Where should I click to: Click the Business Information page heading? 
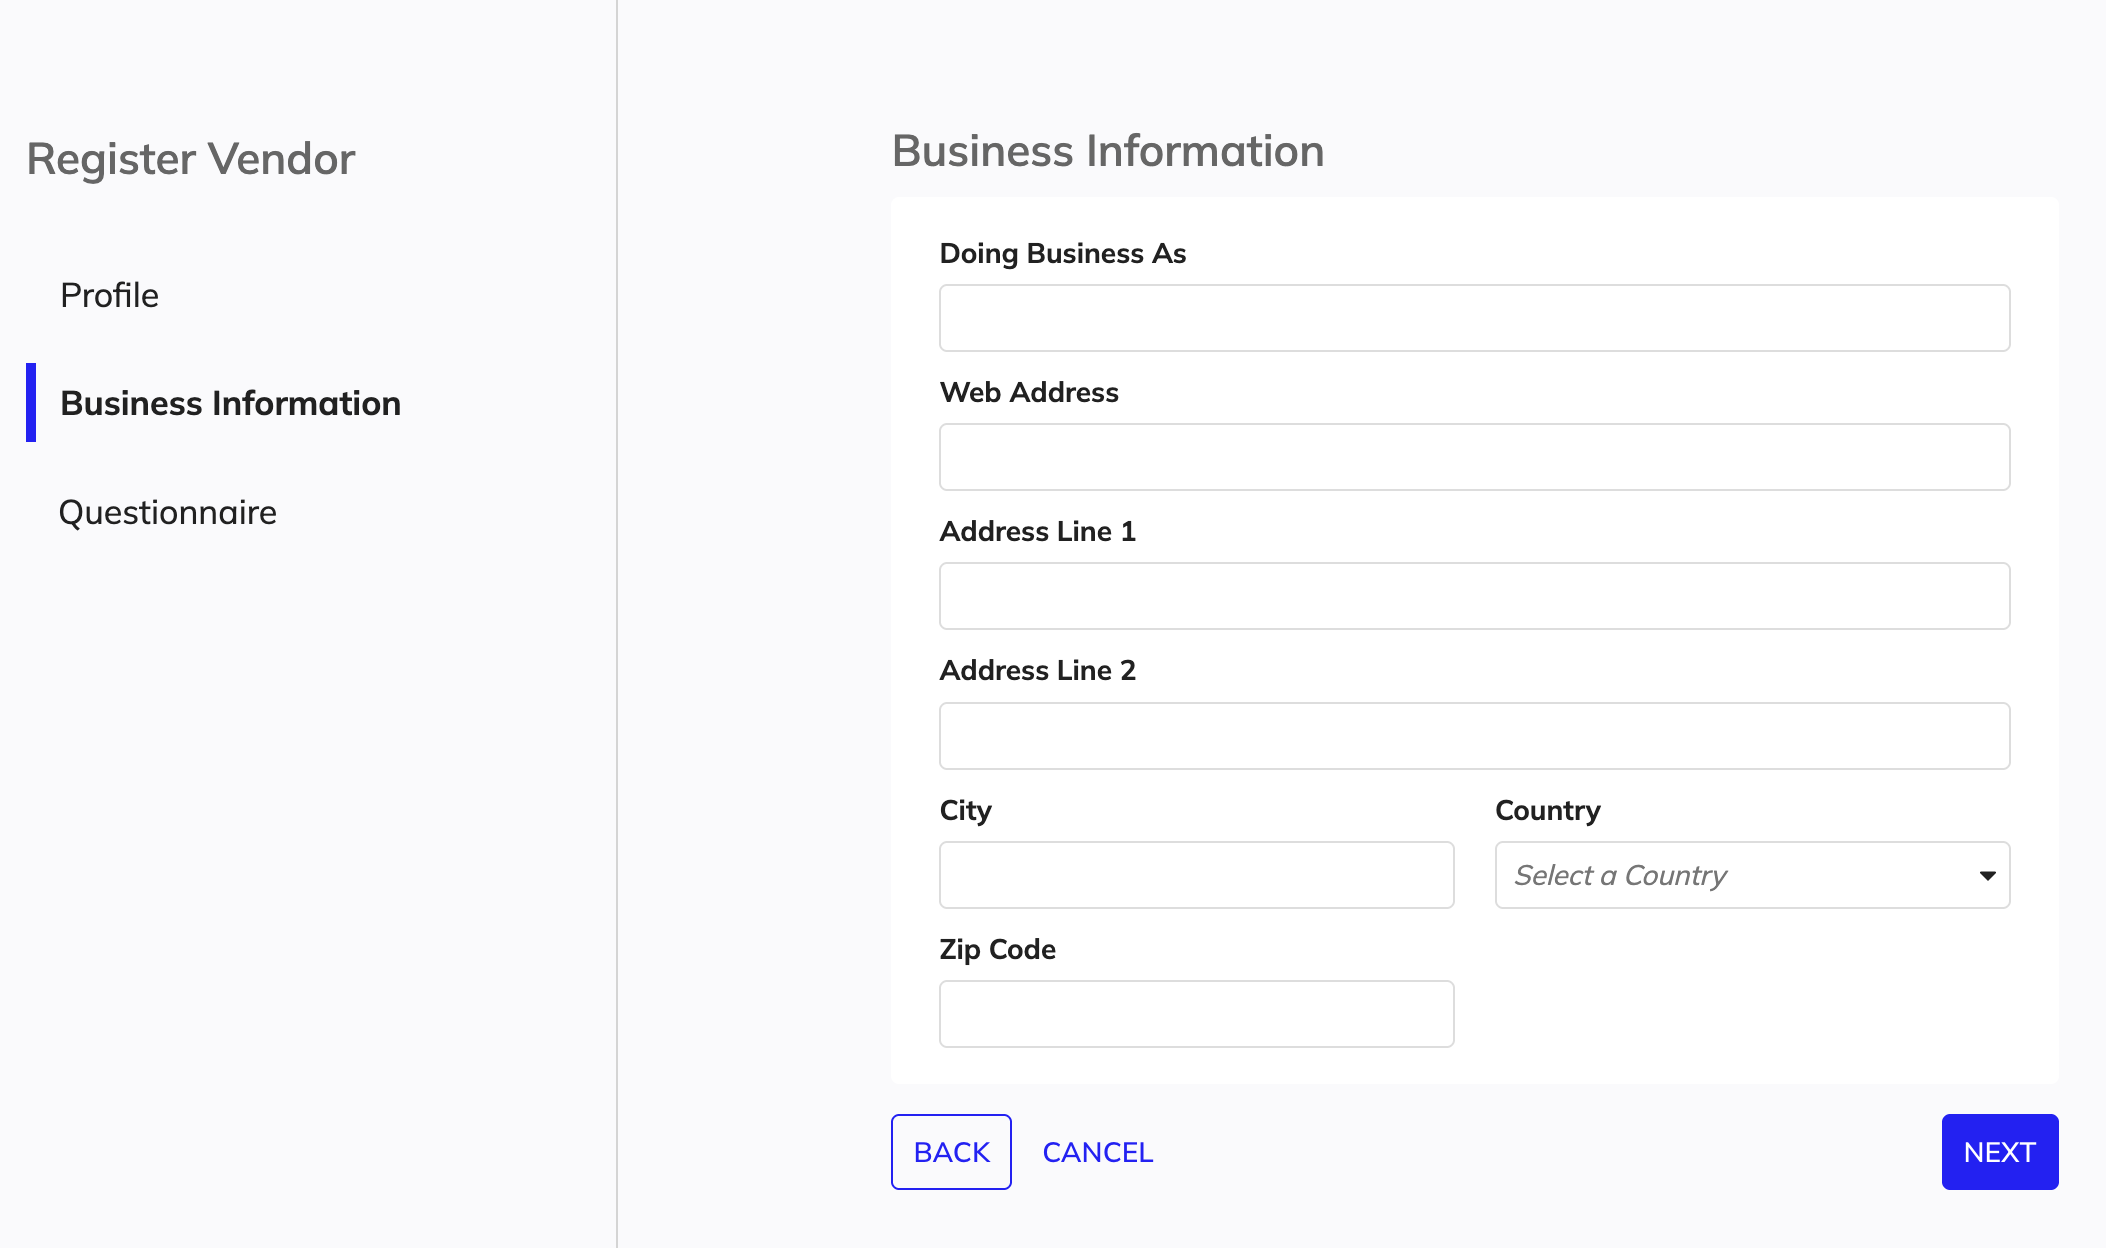tap(1108, 151)
